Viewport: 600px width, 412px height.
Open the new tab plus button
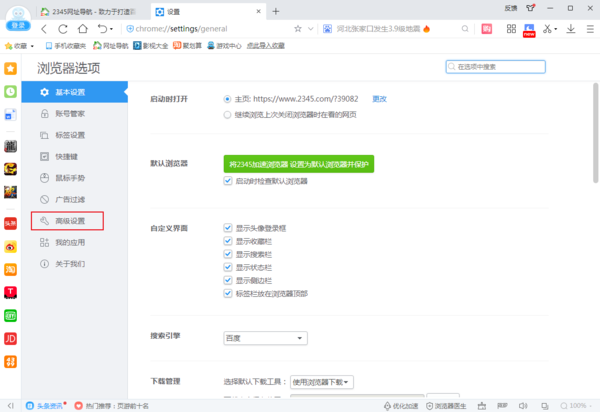point(276,11)
